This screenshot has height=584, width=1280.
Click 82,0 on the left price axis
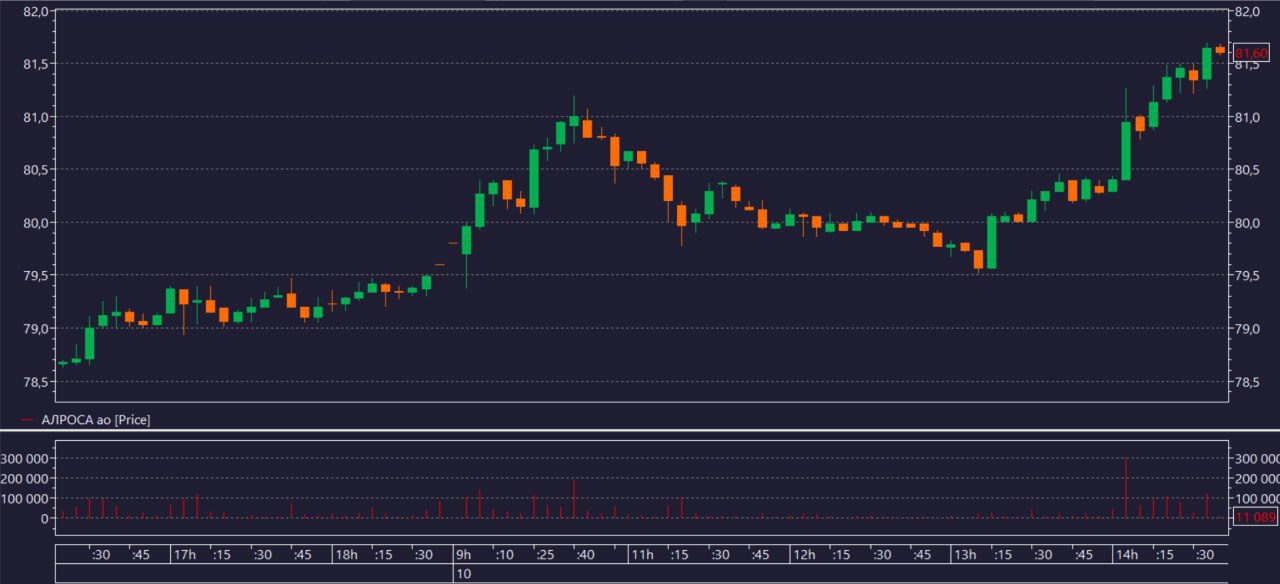point(34,12)
